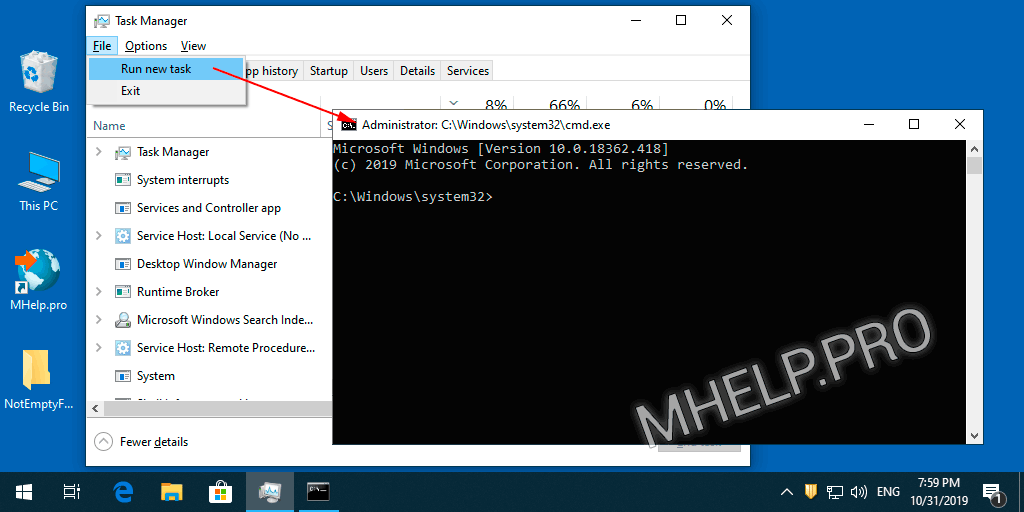
Task: Click the Command Prompt scrollbar down arrow
Action: (974, 436)
